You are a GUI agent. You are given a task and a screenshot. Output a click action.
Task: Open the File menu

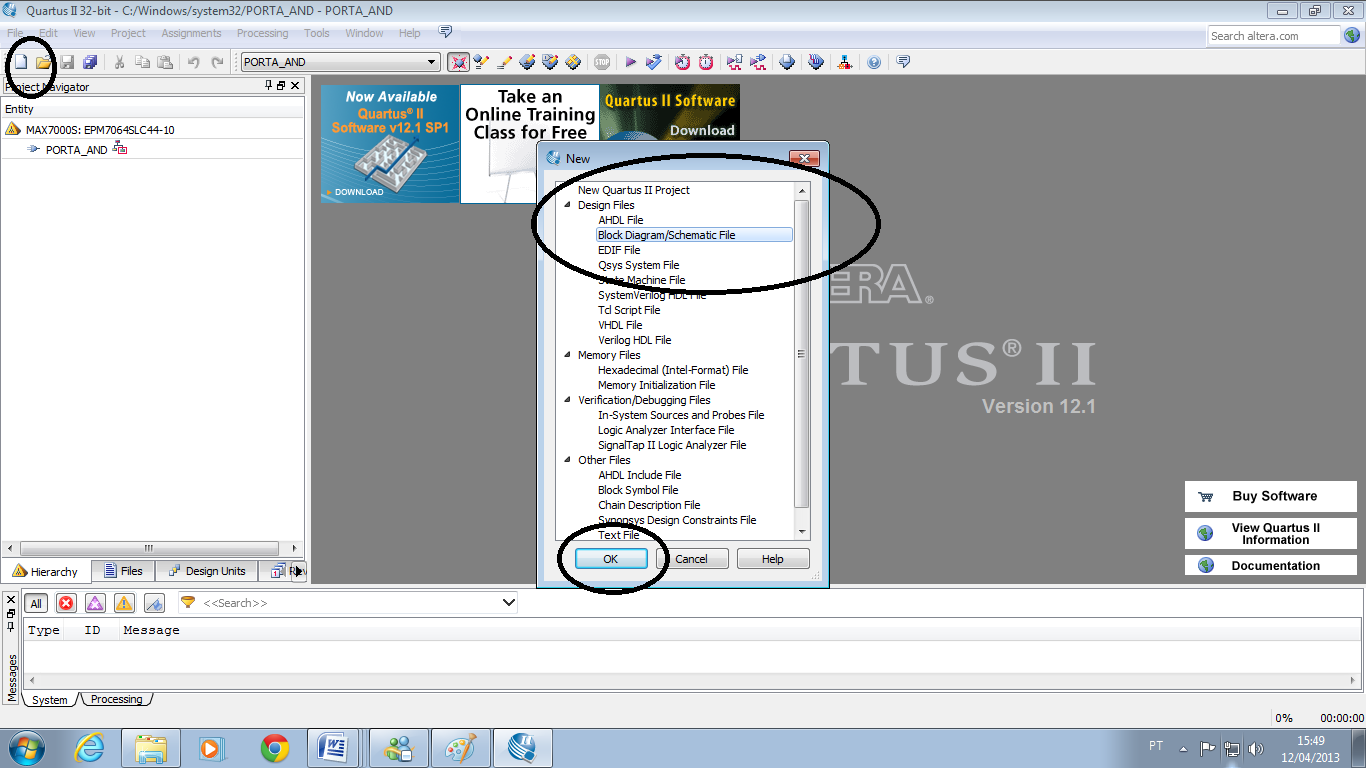tap(15, 33)
